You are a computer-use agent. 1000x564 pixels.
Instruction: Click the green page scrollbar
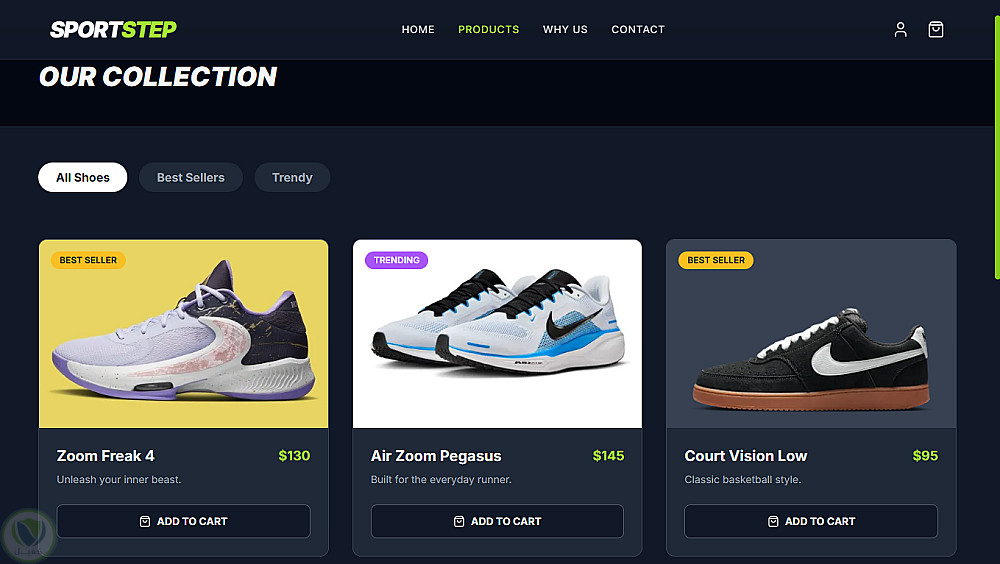point(997,147)
